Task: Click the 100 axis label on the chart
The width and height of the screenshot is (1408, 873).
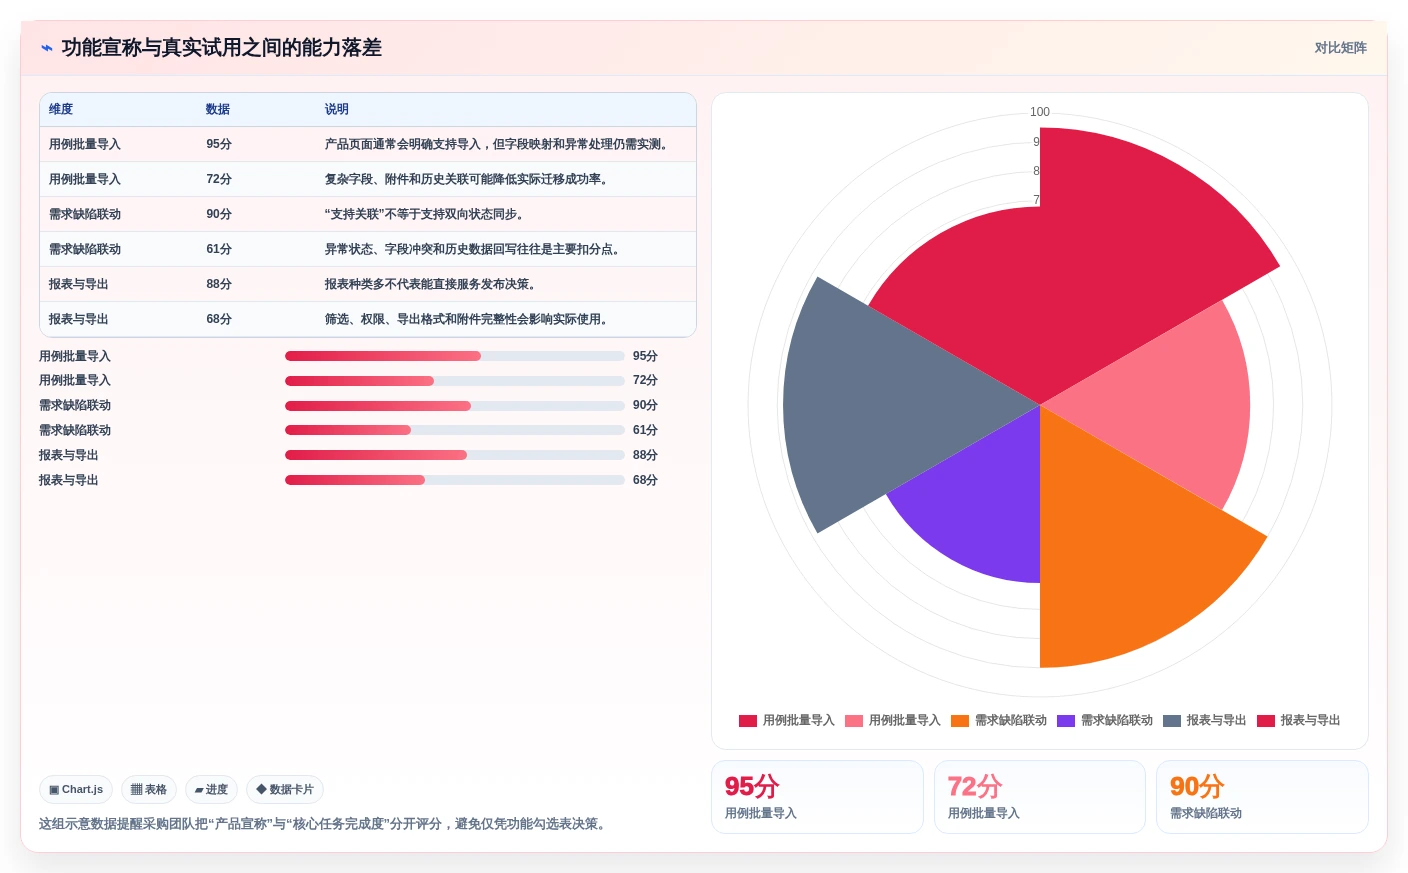Action: click(x=1040, y=112)
